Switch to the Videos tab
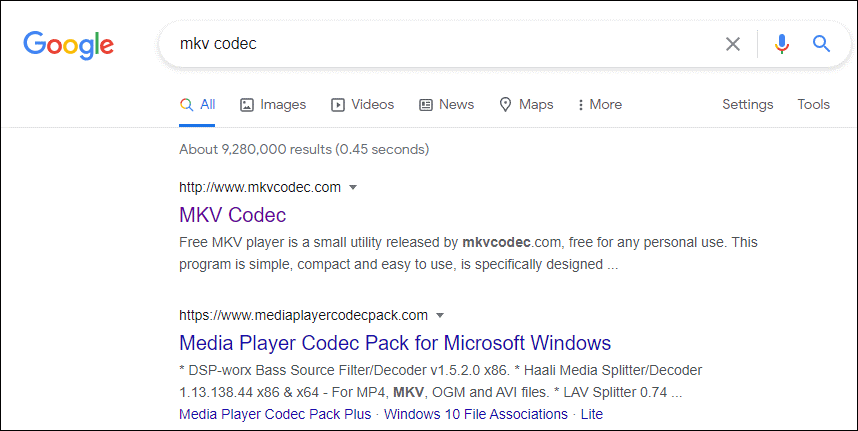 click(362, 104)
